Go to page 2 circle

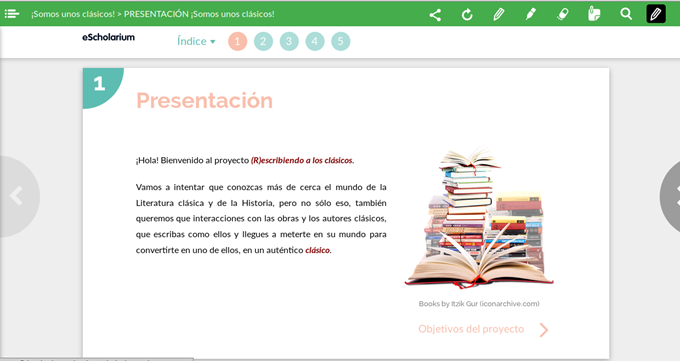pos(263,41)
